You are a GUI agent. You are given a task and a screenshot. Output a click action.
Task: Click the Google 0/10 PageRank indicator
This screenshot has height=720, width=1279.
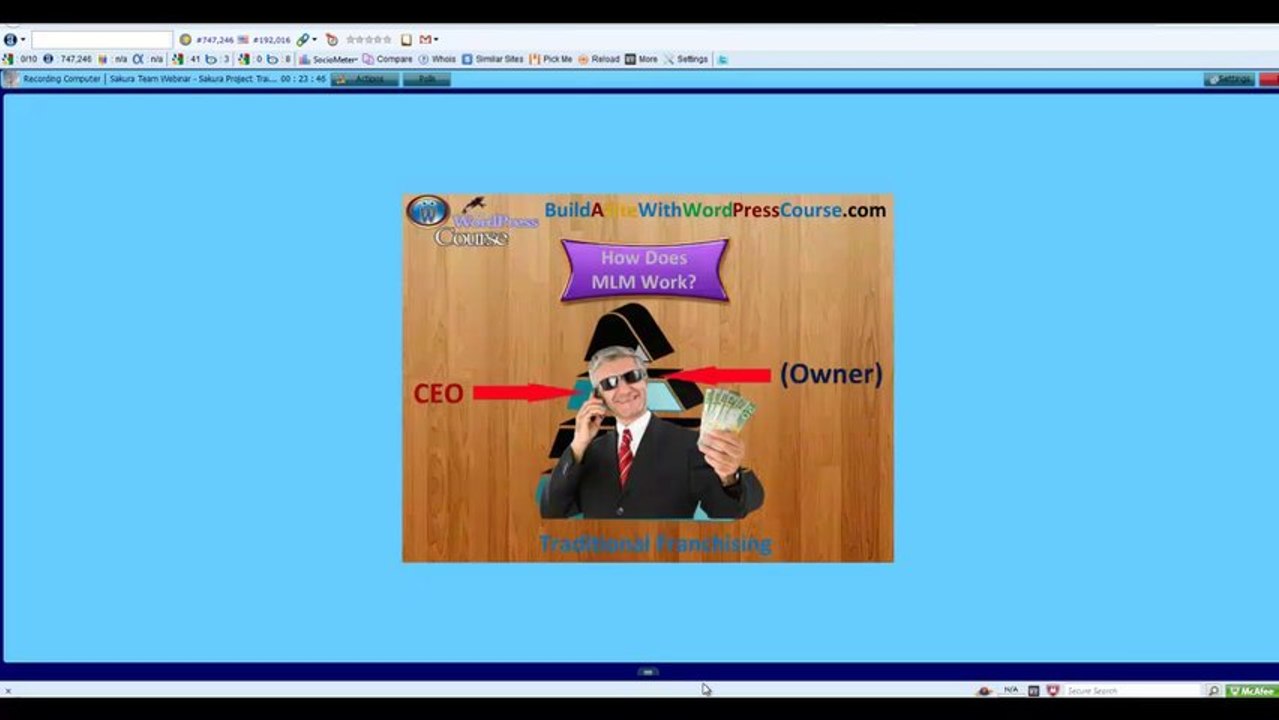[x=21, y=59]
